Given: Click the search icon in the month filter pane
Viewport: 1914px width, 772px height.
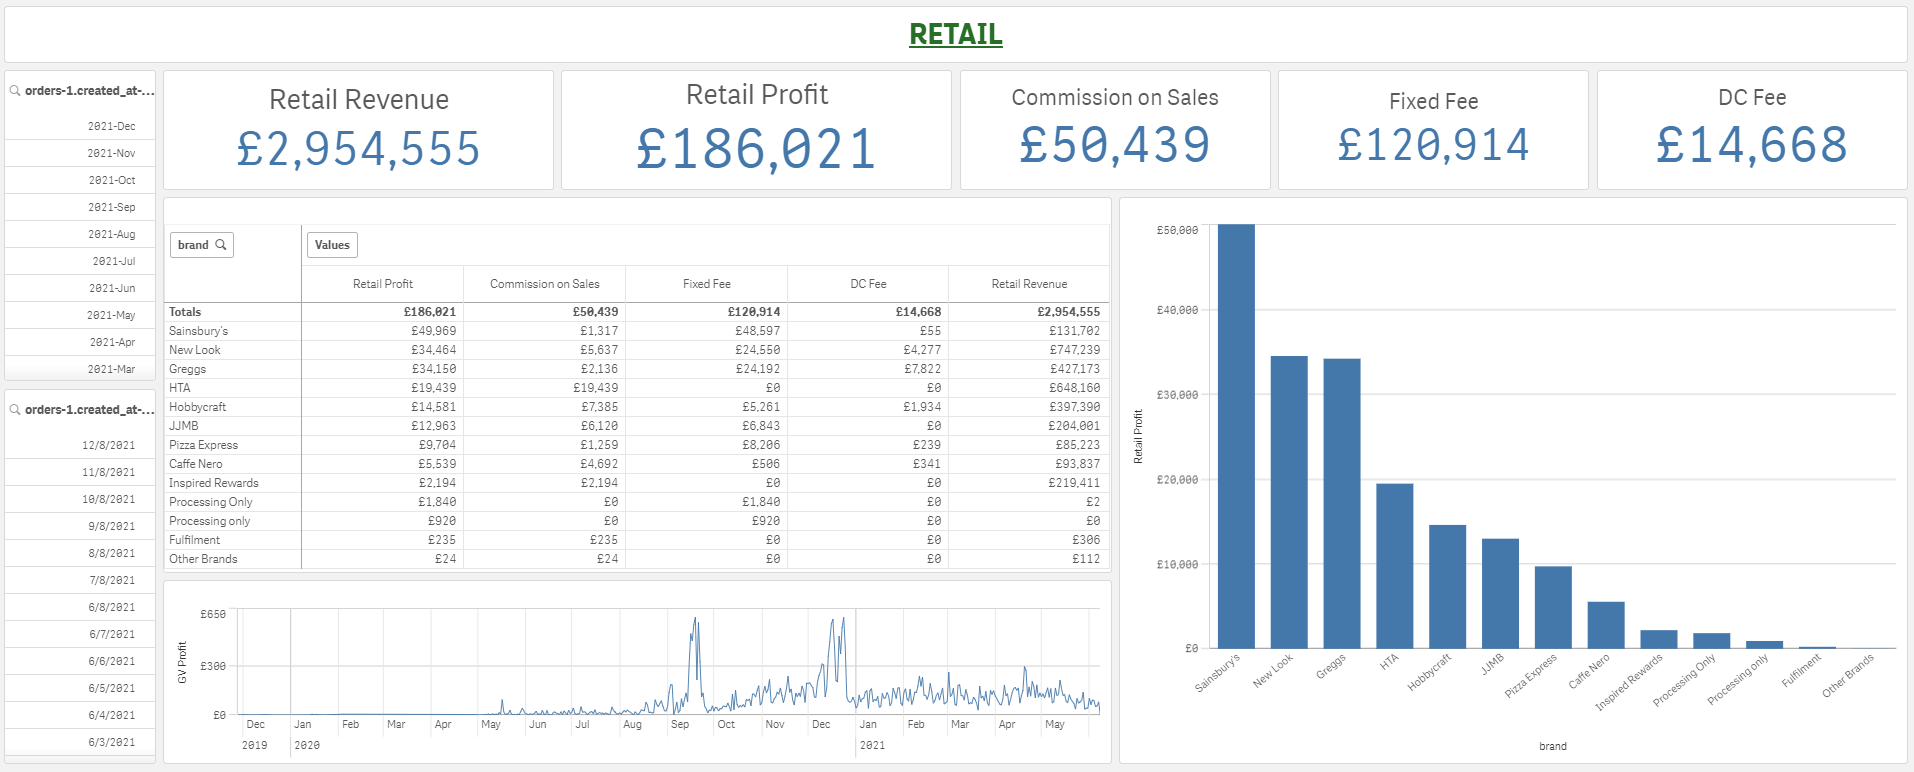Looking at the screenshot, I should point(15,91).
